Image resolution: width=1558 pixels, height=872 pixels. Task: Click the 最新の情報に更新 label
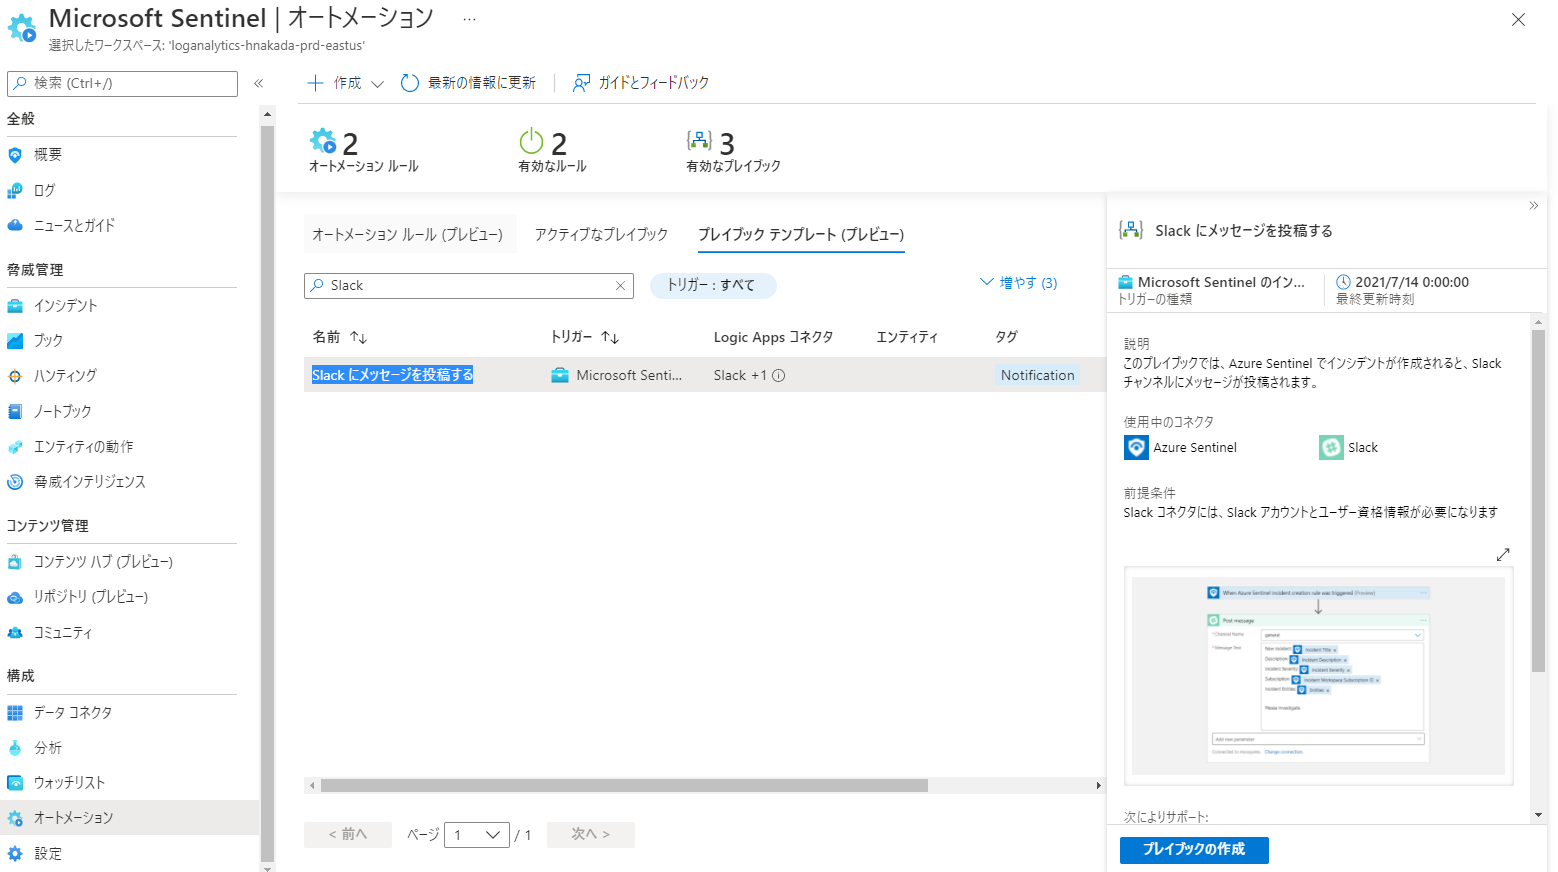click(482, 83)
